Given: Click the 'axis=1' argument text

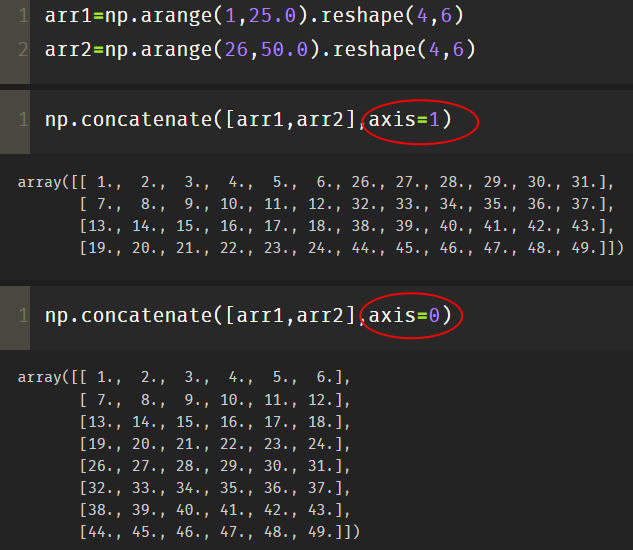Looking at the screenshot, I should 404,120.
